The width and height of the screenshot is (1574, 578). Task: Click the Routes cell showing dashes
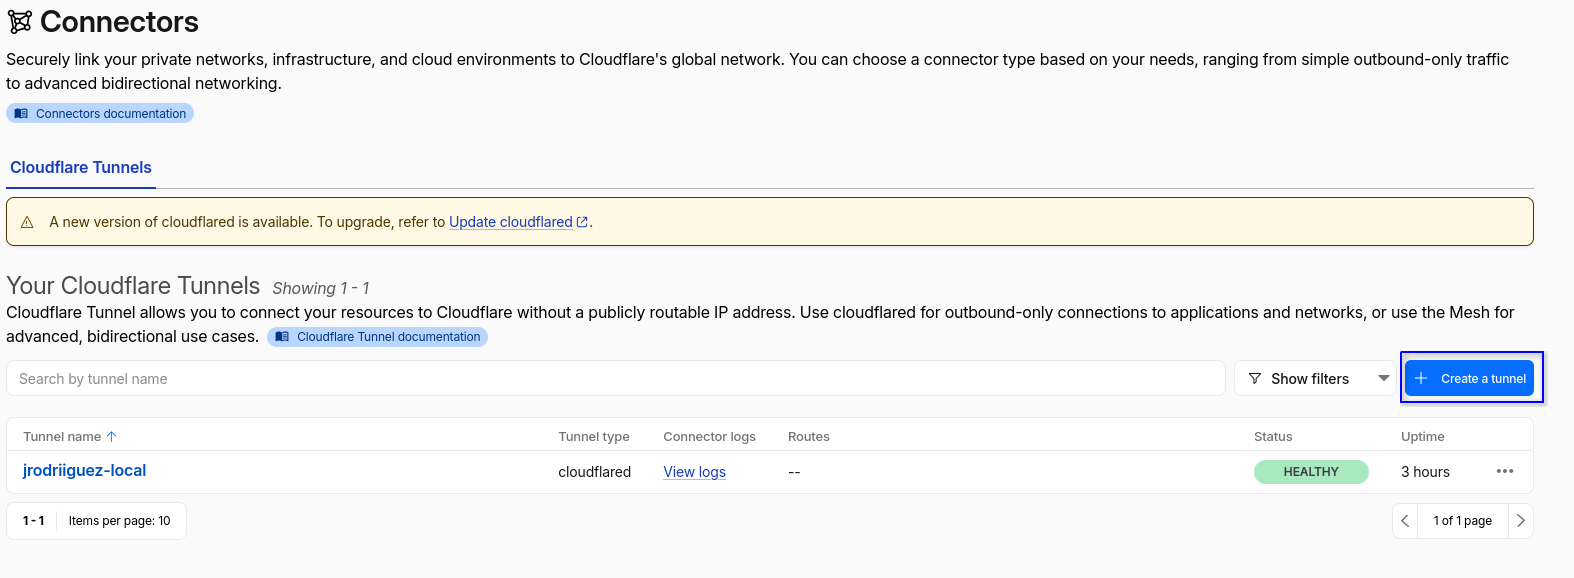794,472
